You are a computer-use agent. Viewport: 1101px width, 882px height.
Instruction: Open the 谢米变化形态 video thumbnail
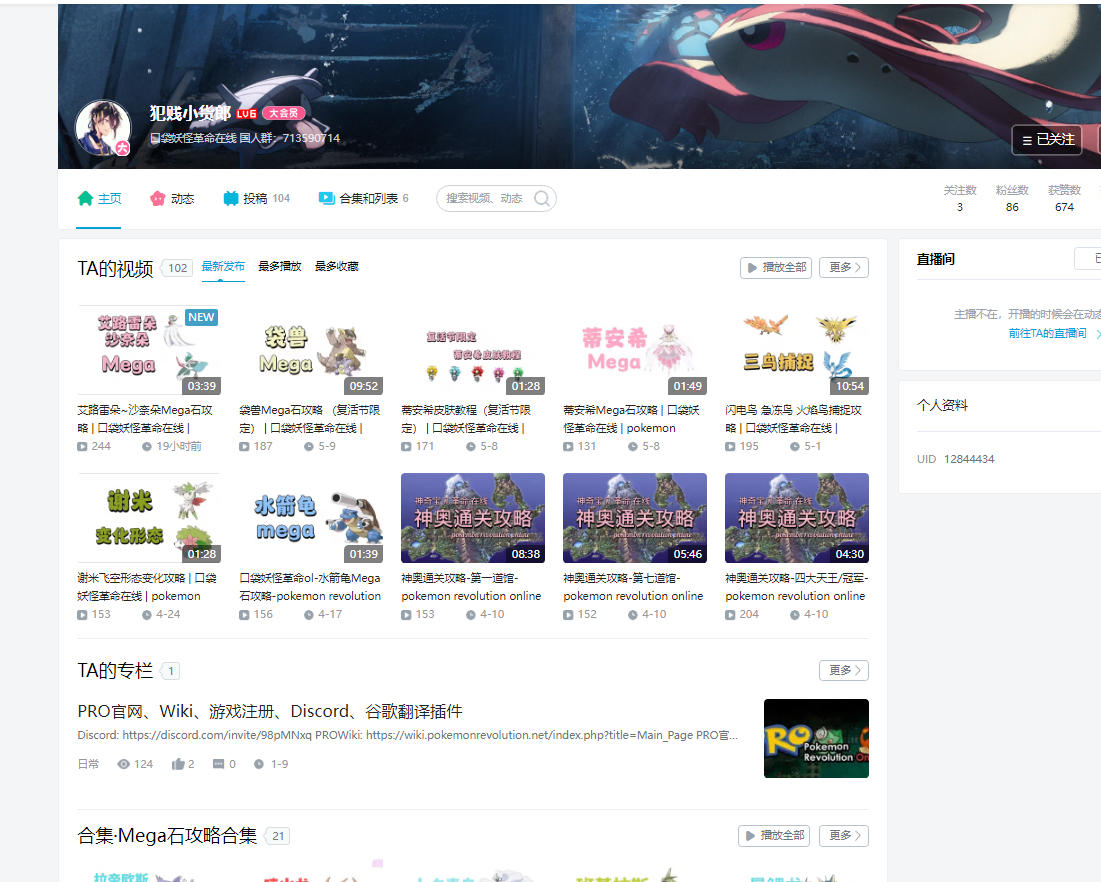pyautogui.click(x=149, y=518)
